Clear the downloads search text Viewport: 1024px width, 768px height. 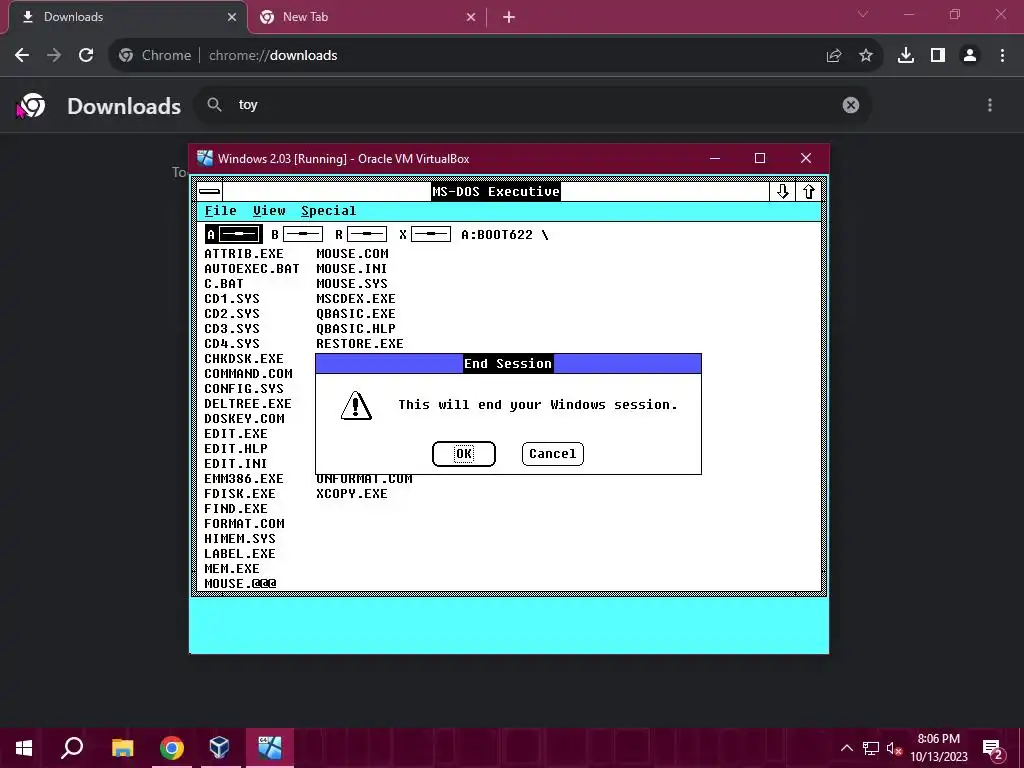(x=850, y=105)
